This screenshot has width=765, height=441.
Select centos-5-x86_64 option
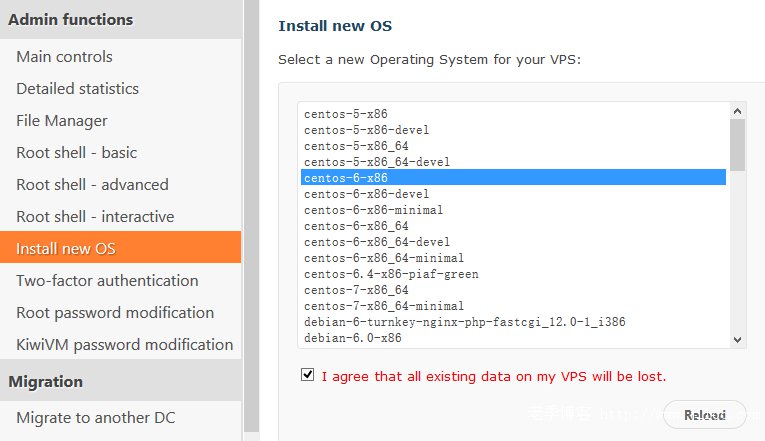(513, 146)
